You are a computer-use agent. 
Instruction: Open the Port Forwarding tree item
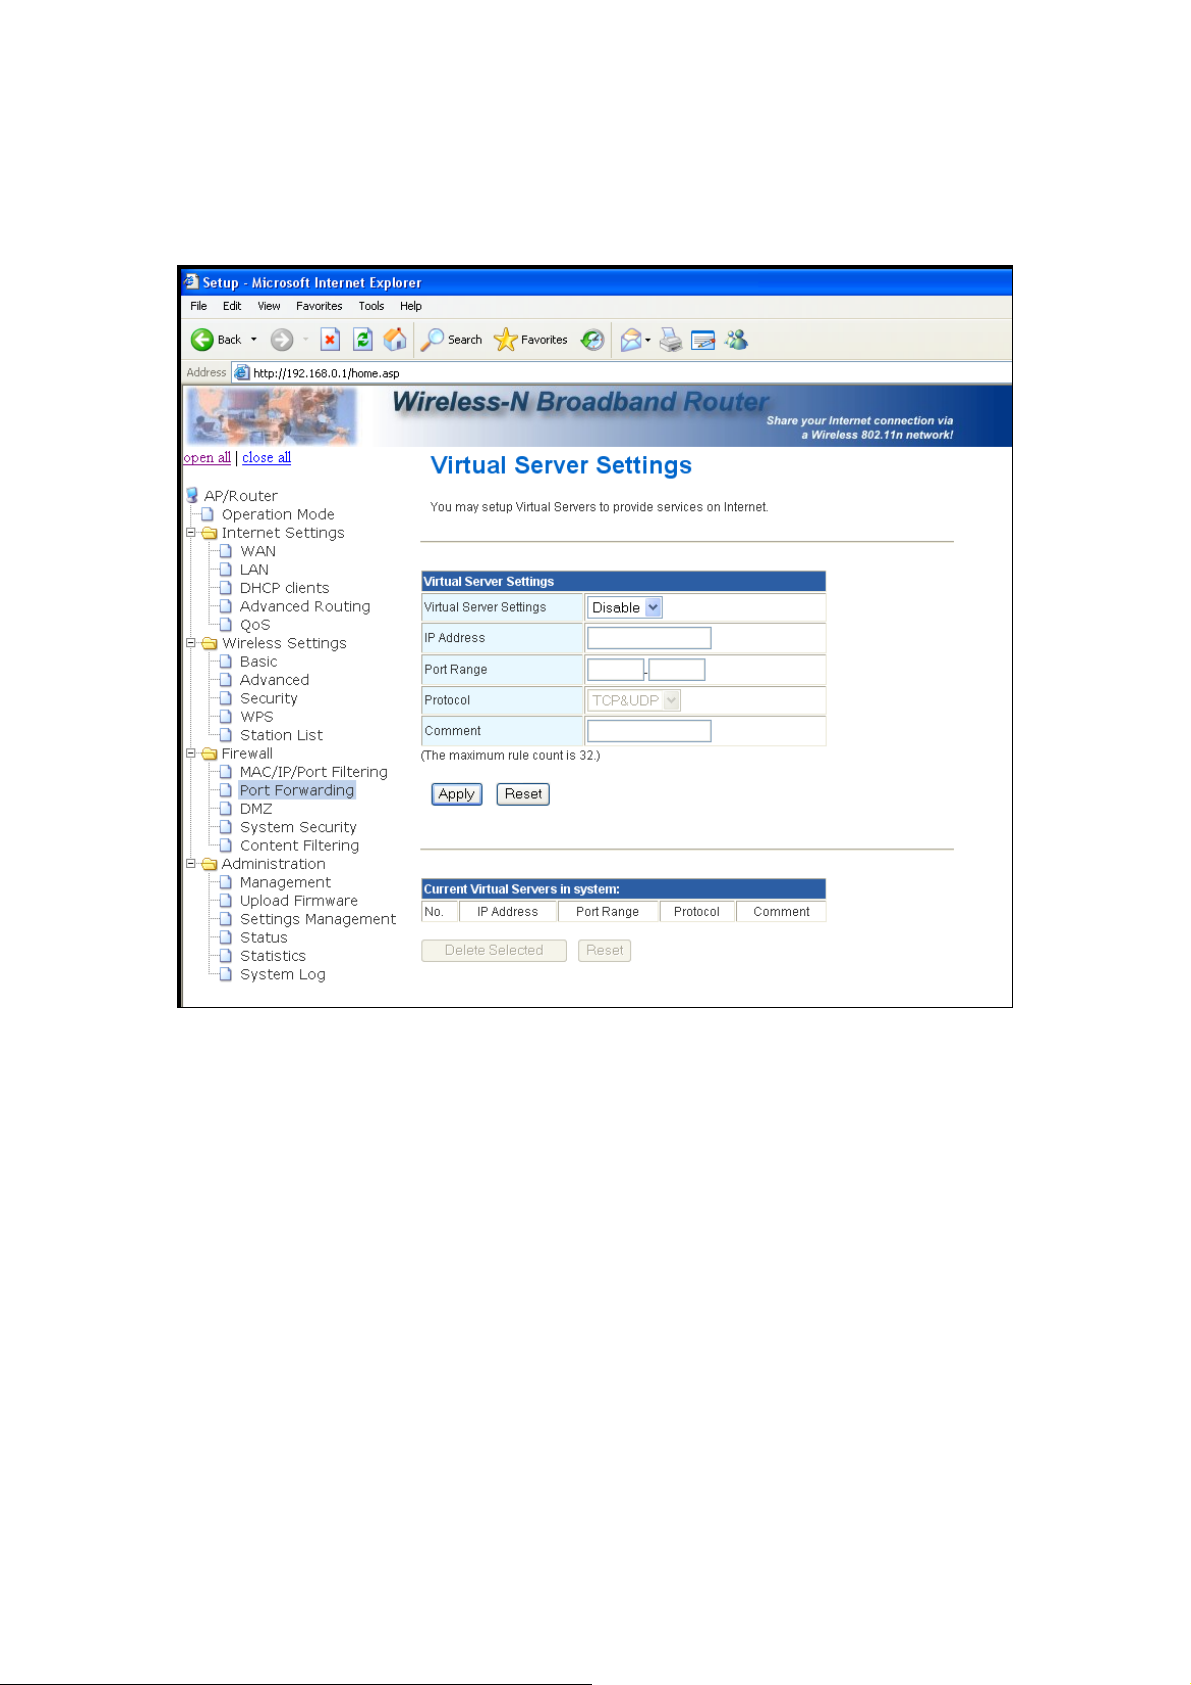pyautogui.click(x=297, y=791)
